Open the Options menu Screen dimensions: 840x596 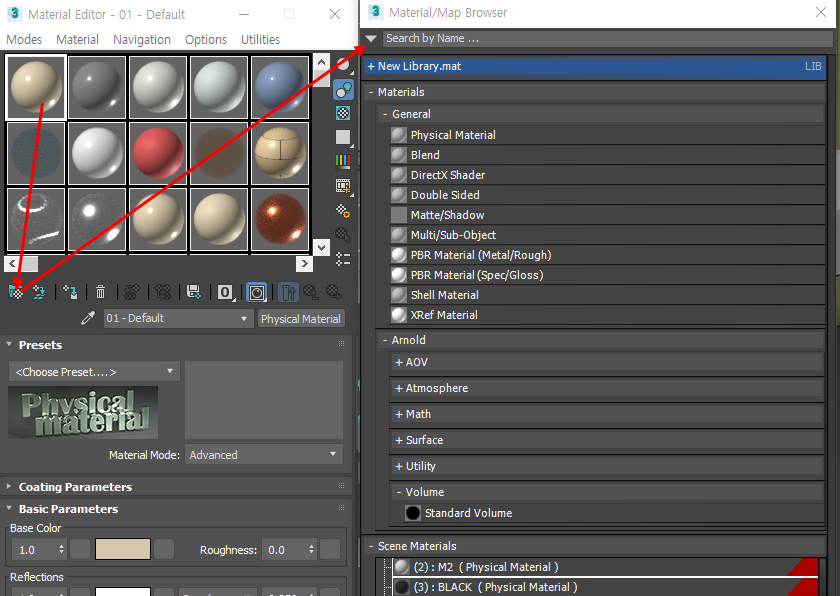coord(206,40)
